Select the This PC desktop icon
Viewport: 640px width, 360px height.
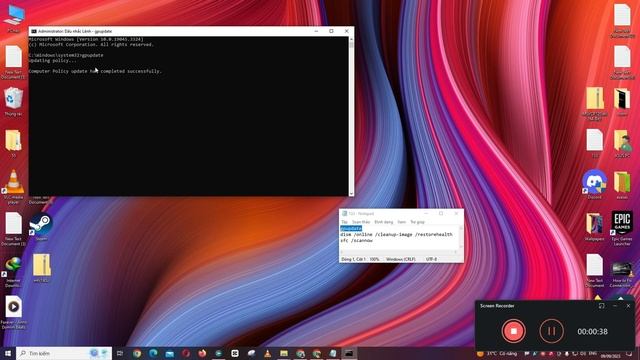coord(13,18)
